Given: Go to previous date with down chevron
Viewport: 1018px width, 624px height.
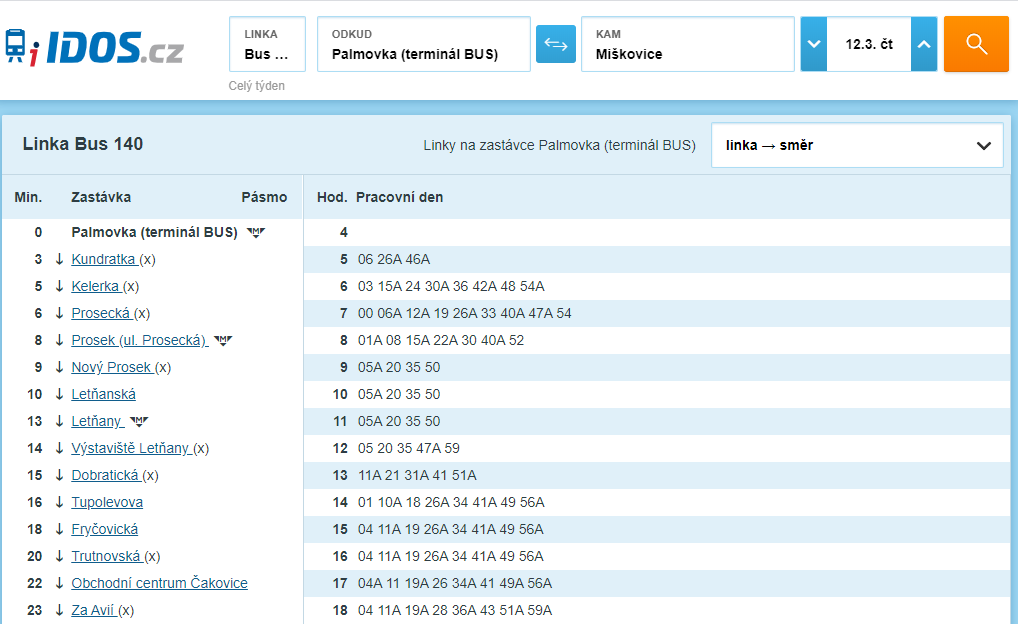Looking at the screenshot, I should pos(813,44).
